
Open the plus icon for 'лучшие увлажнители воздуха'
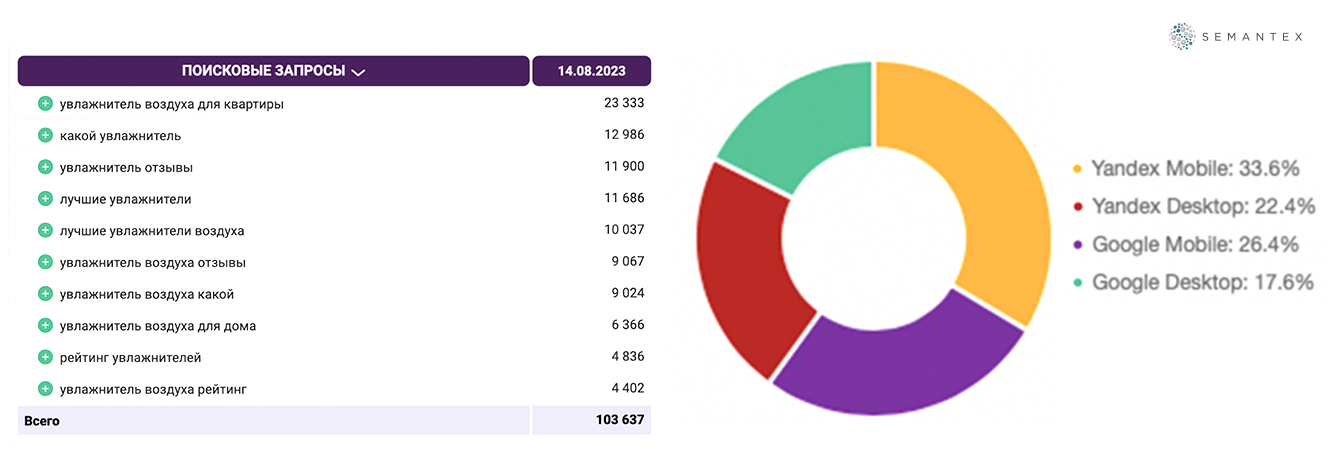45,231
